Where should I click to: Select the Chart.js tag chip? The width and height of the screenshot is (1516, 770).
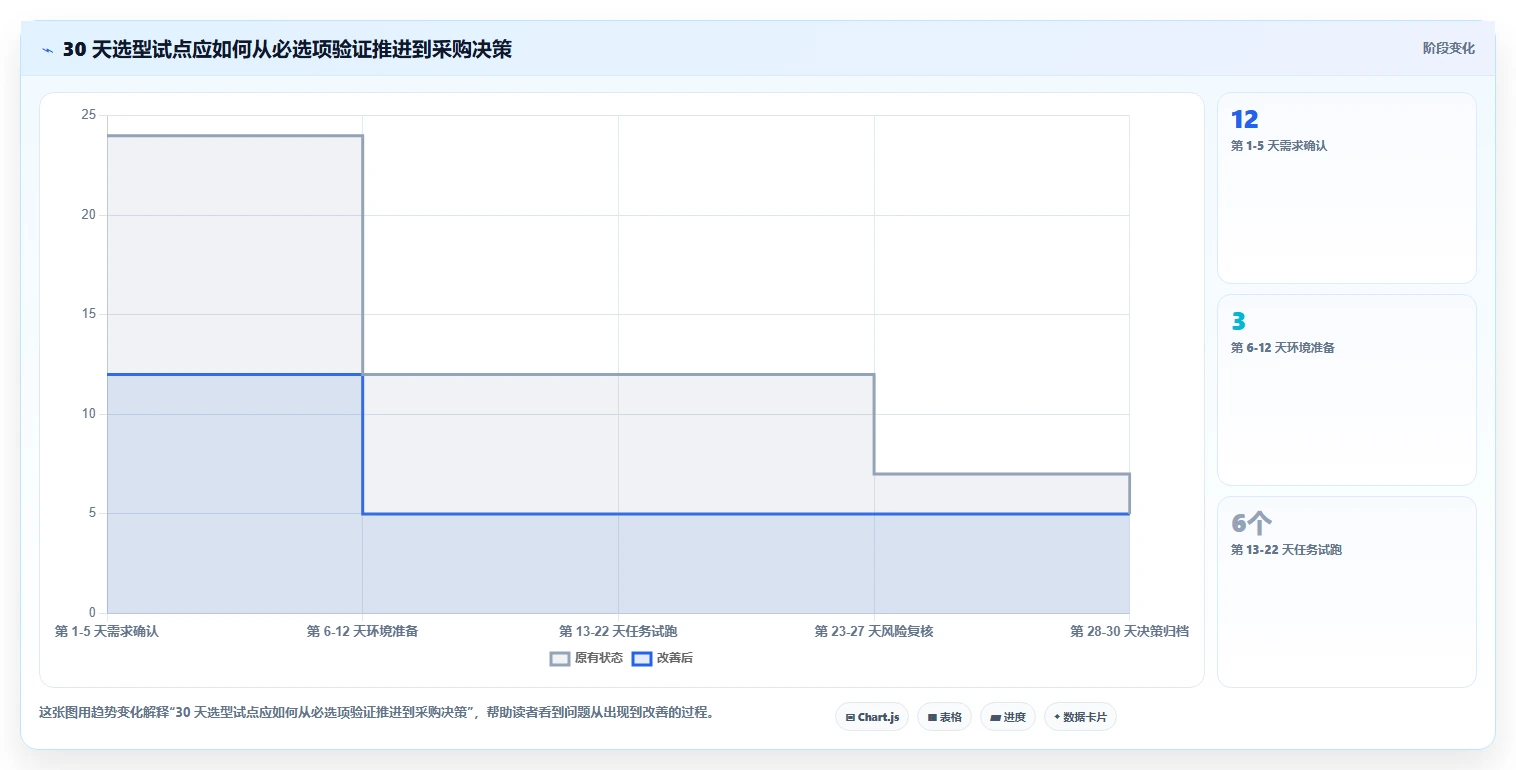tap(872, 717)
